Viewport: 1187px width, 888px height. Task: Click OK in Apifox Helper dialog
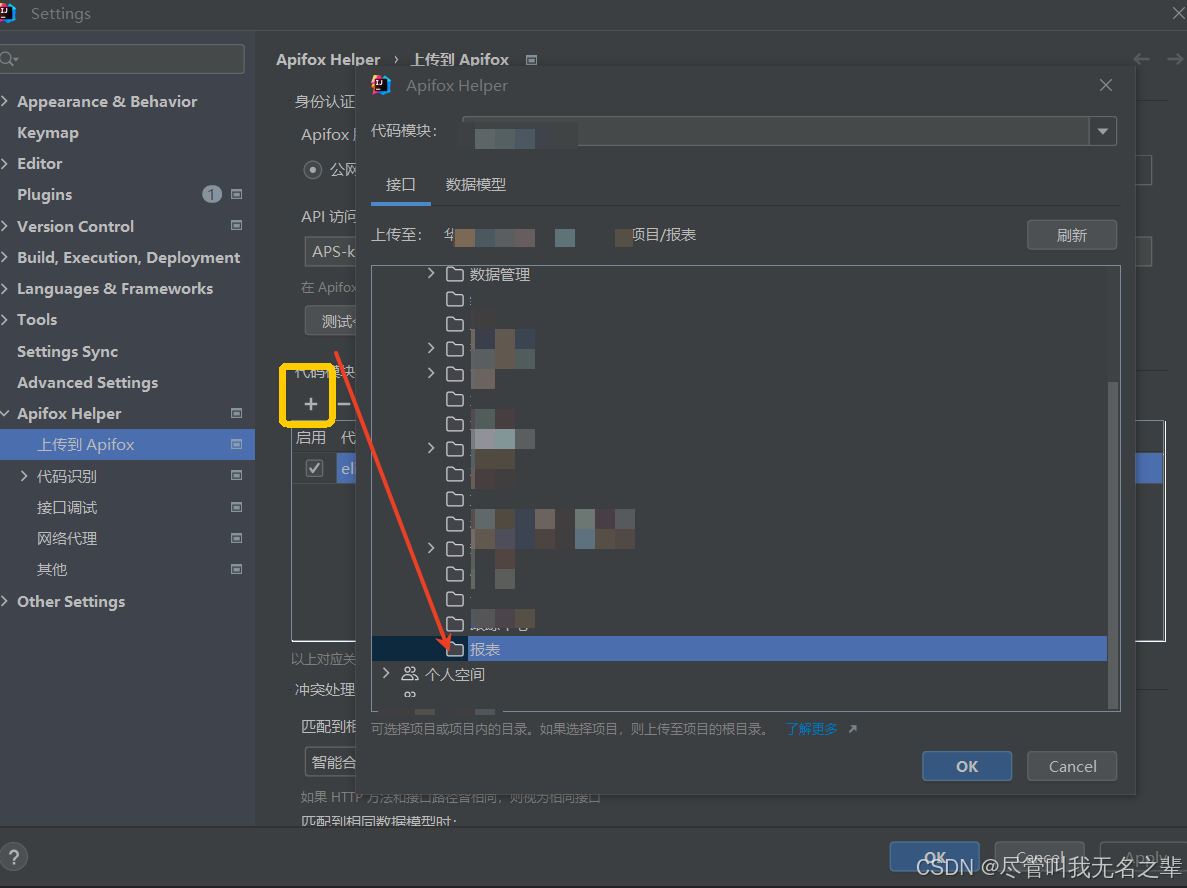967,766
